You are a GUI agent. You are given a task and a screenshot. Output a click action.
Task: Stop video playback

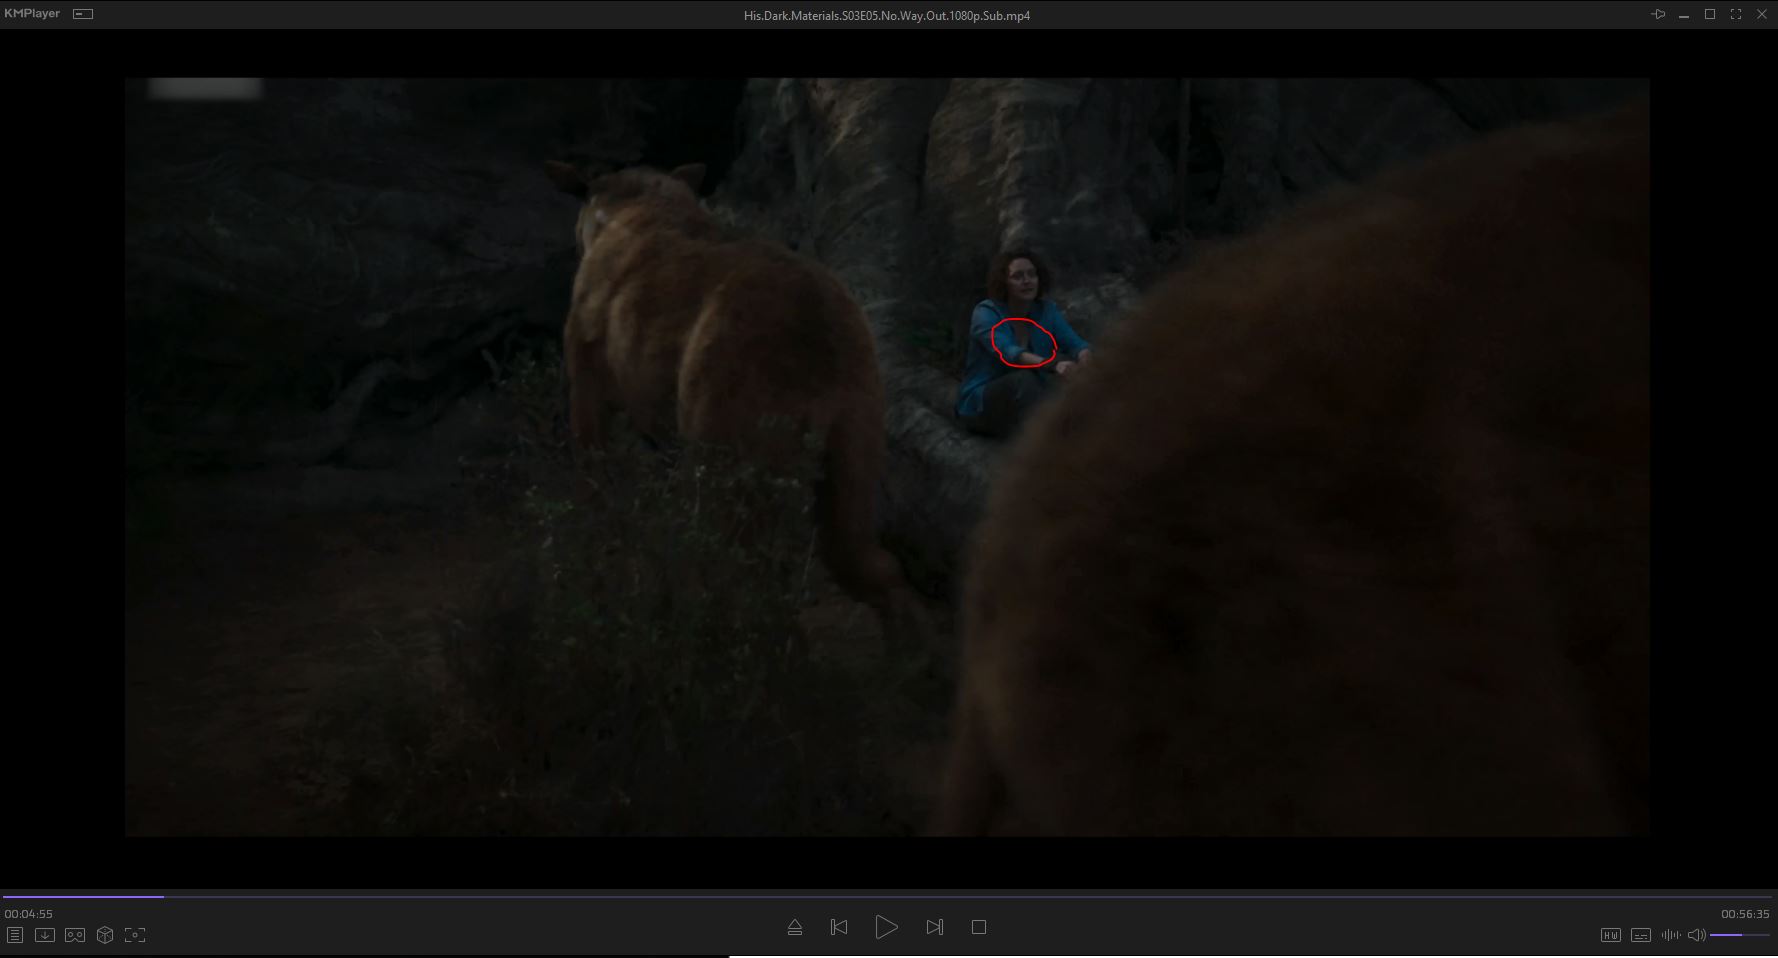979,927
